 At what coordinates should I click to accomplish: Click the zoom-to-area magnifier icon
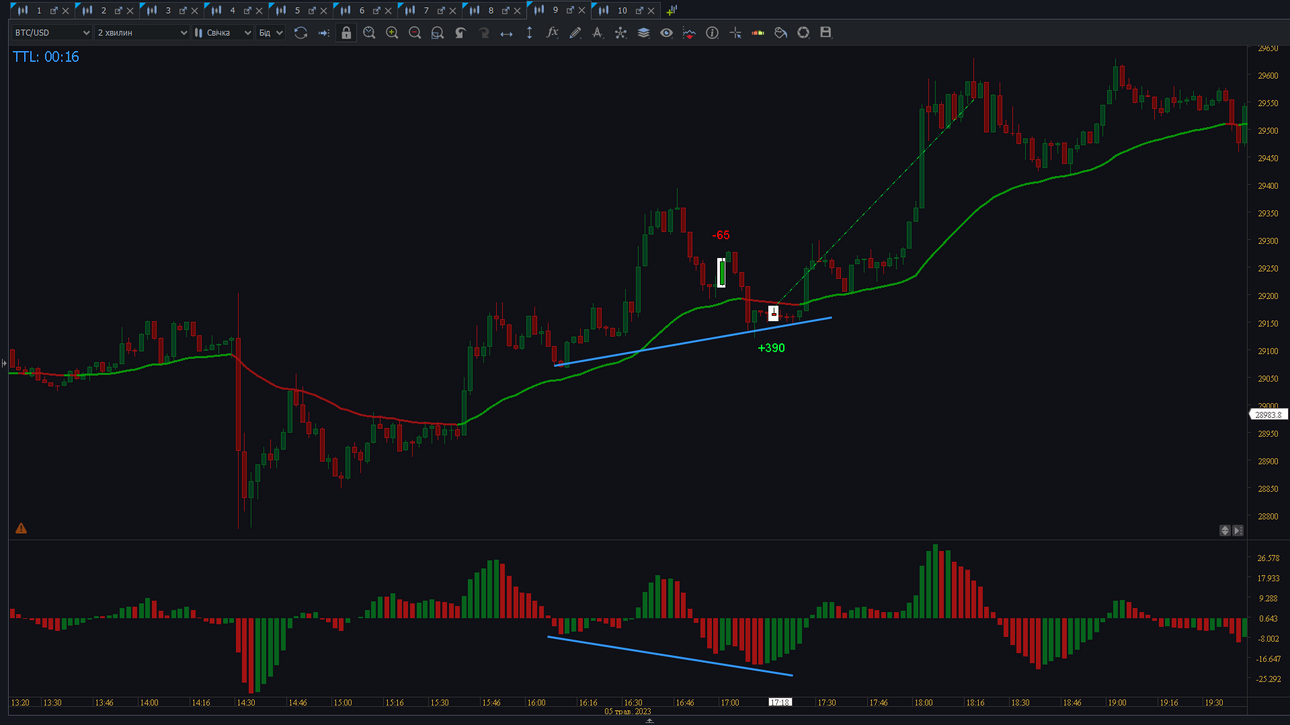click(x=437, y=33)
